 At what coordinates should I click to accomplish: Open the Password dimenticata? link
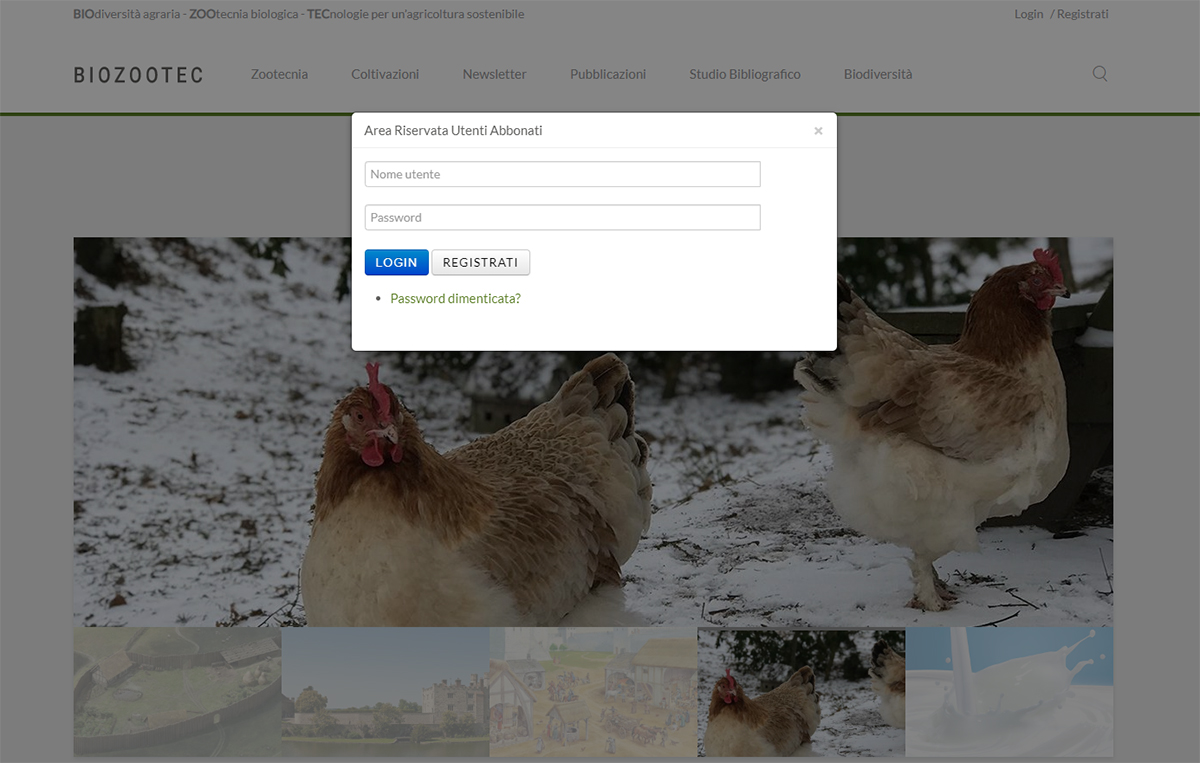click(x=455, y=298)
